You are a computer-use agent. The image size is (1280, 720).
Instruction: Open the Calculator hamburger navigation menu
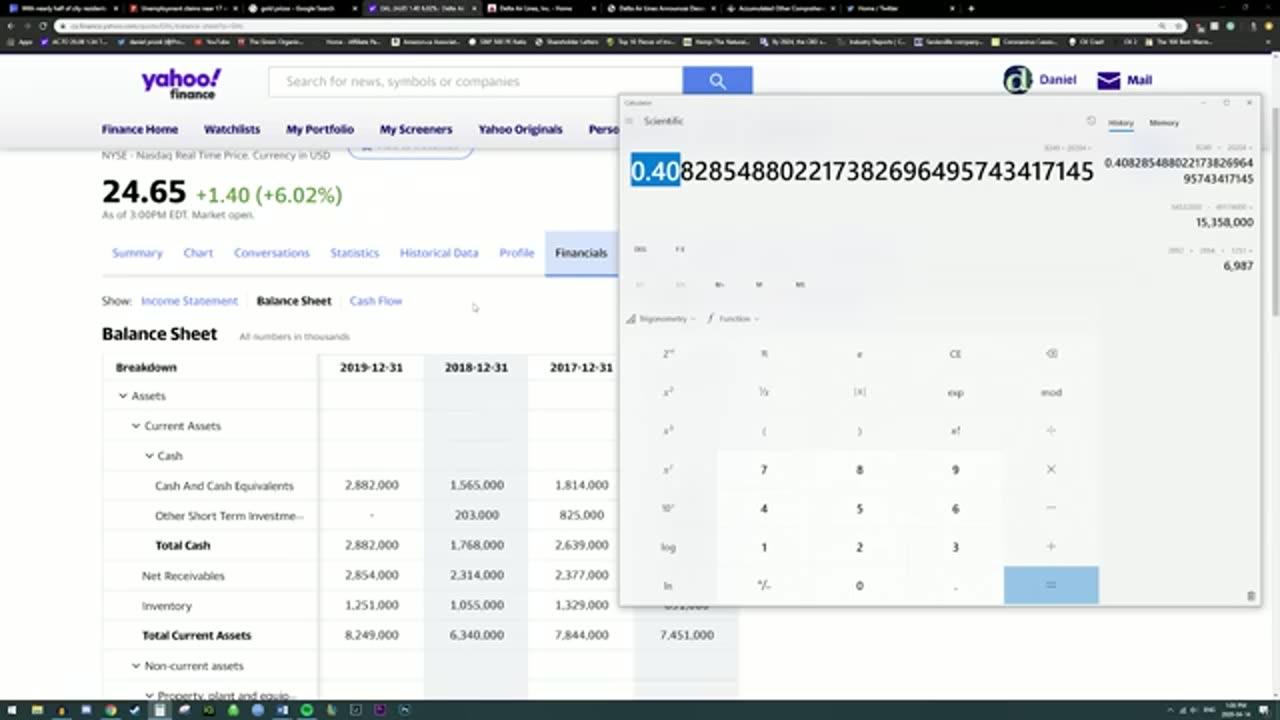click(629, 121)
